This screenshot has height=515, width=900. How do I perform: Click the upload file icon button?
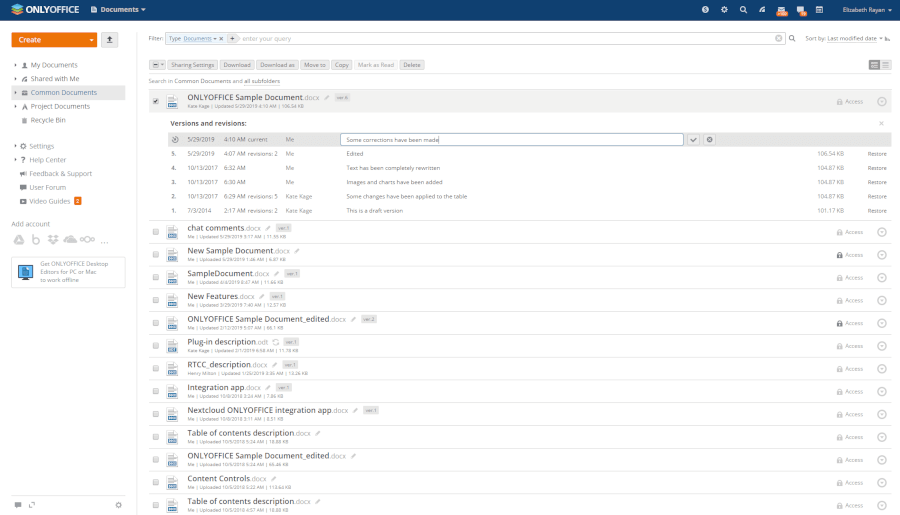110,40
